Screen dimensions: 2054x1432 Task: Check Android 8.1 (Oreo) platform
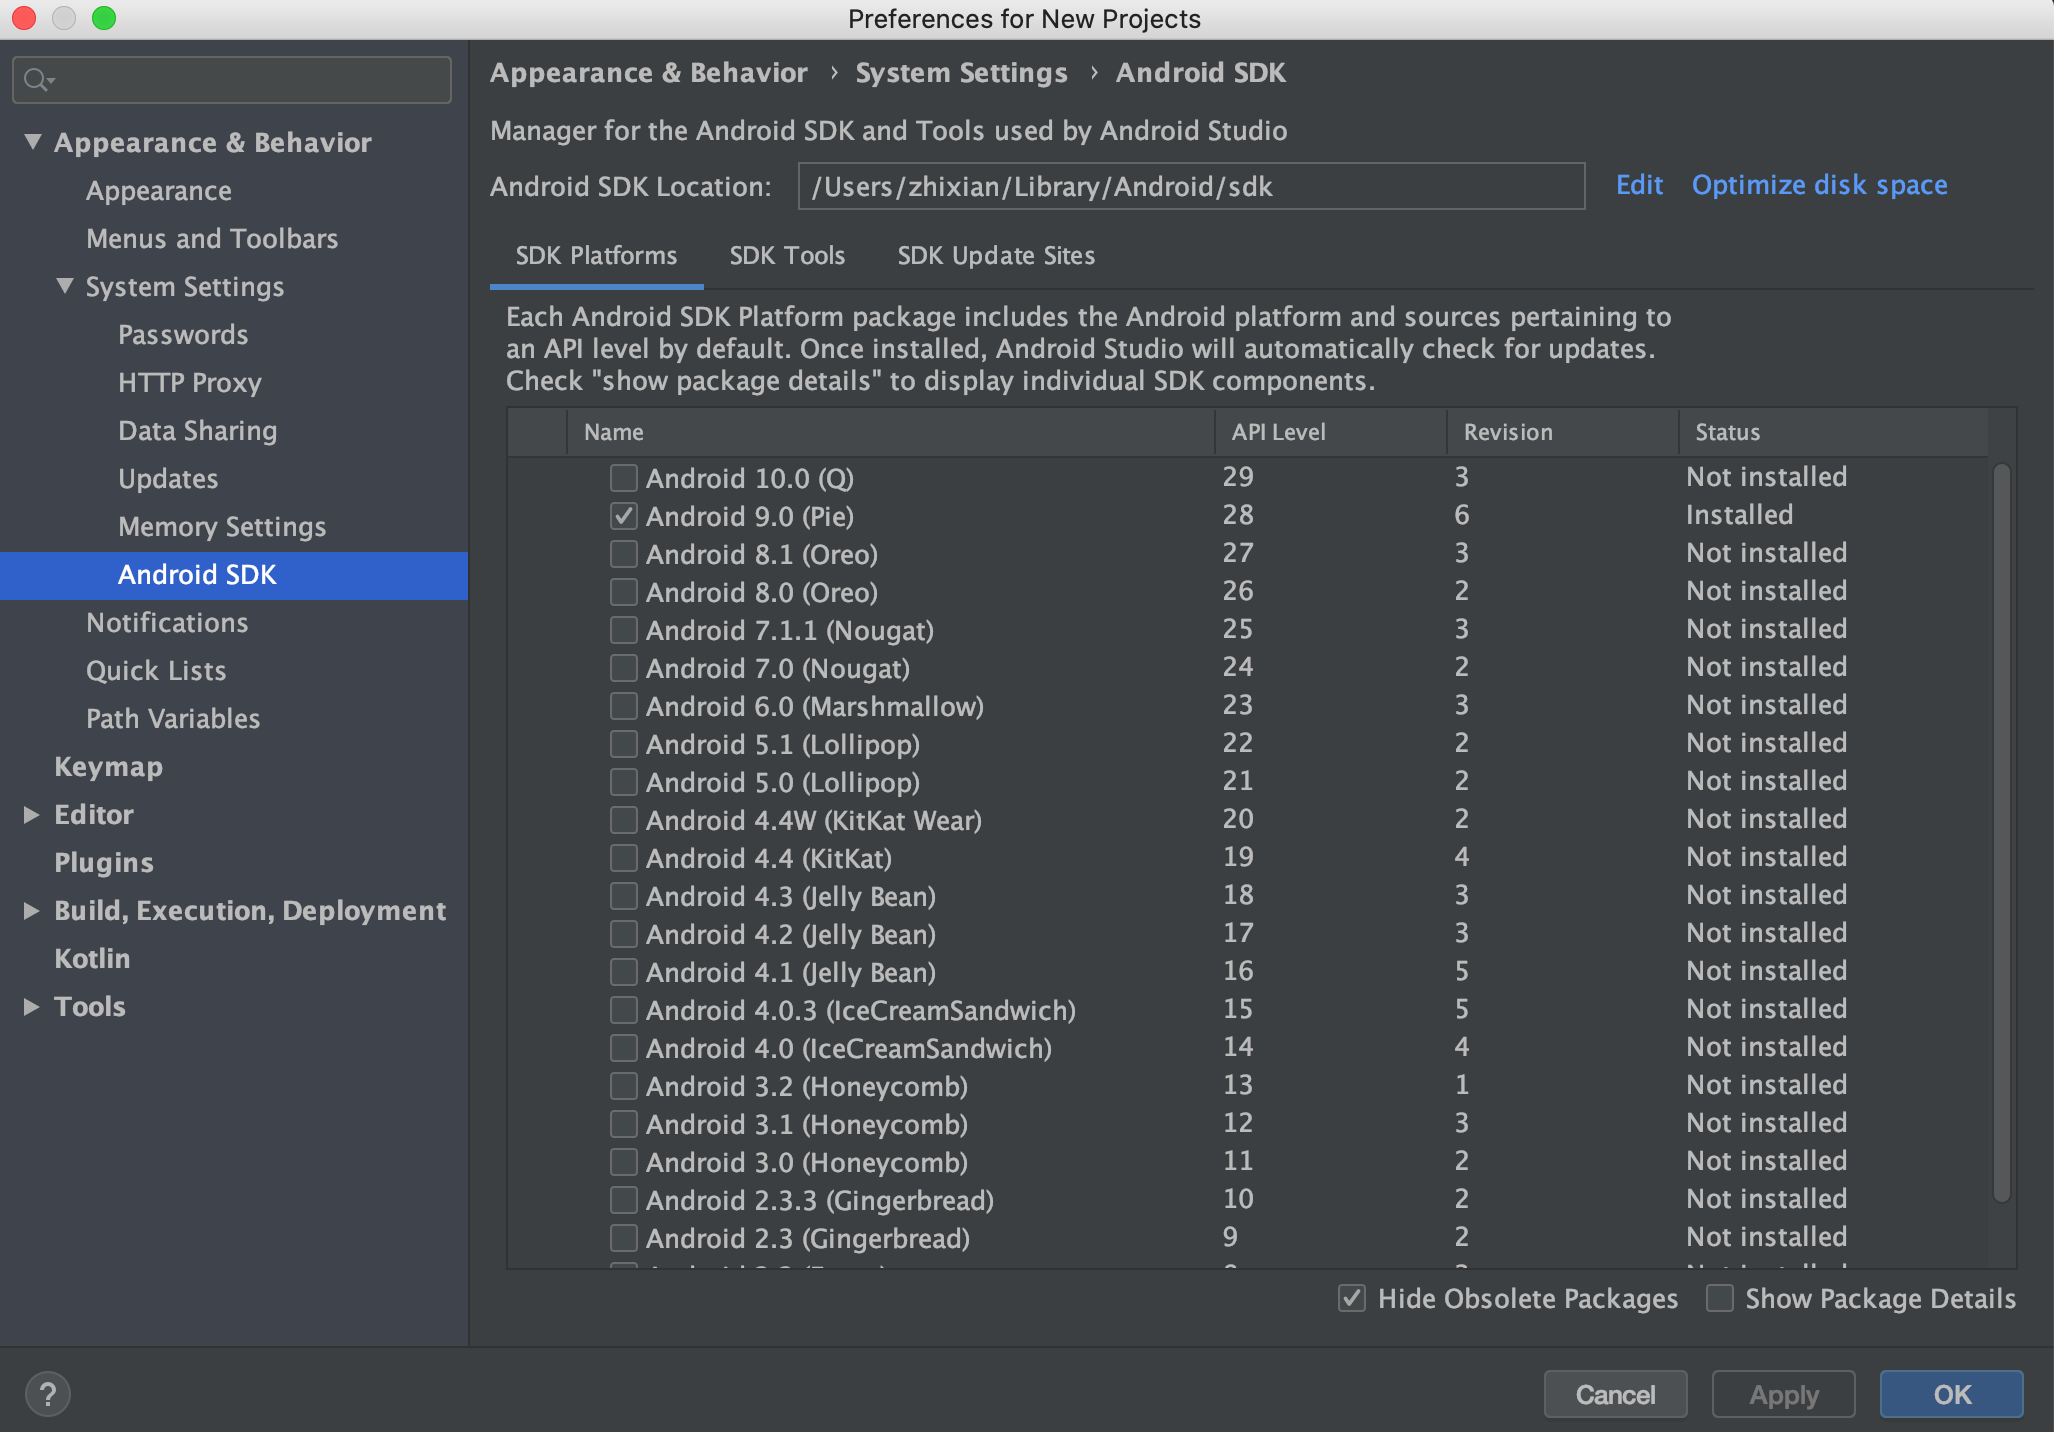624,554
